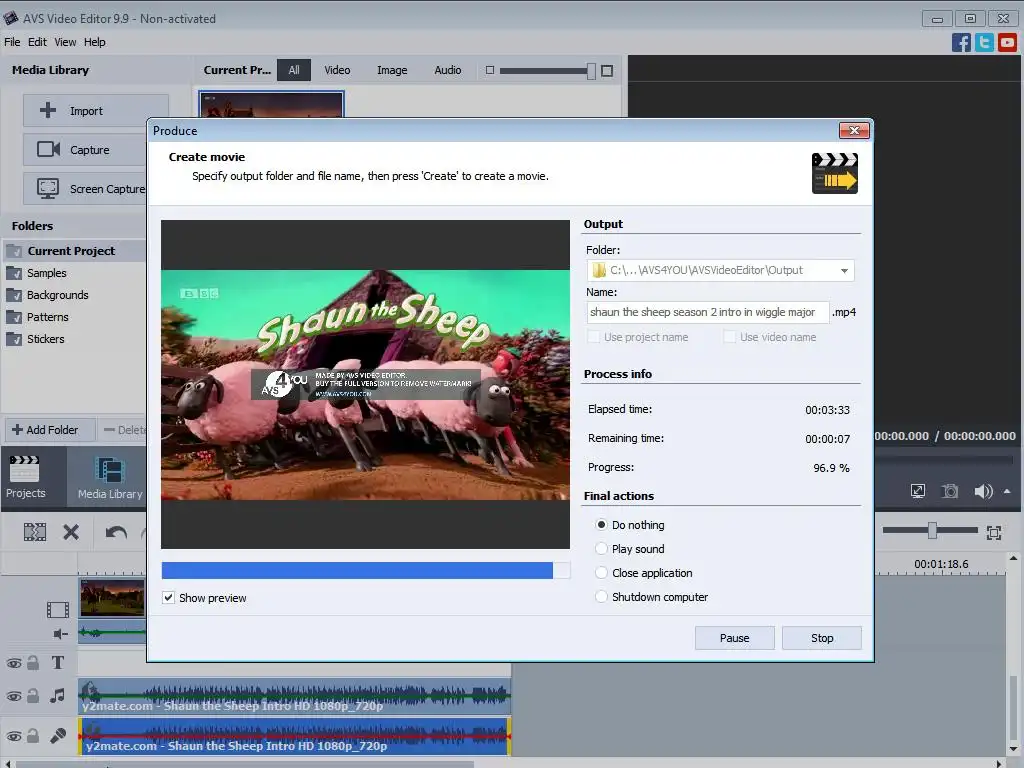Screen dimensions: 1024x768
Task: Toggle the music track visibility eye
Action: tap(14, 696)
